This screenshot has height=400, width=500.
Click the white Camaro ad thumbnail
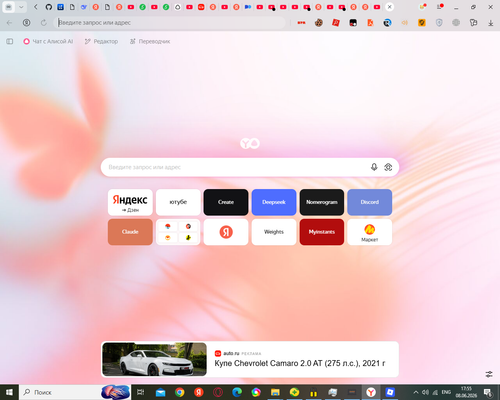(155, 359)
